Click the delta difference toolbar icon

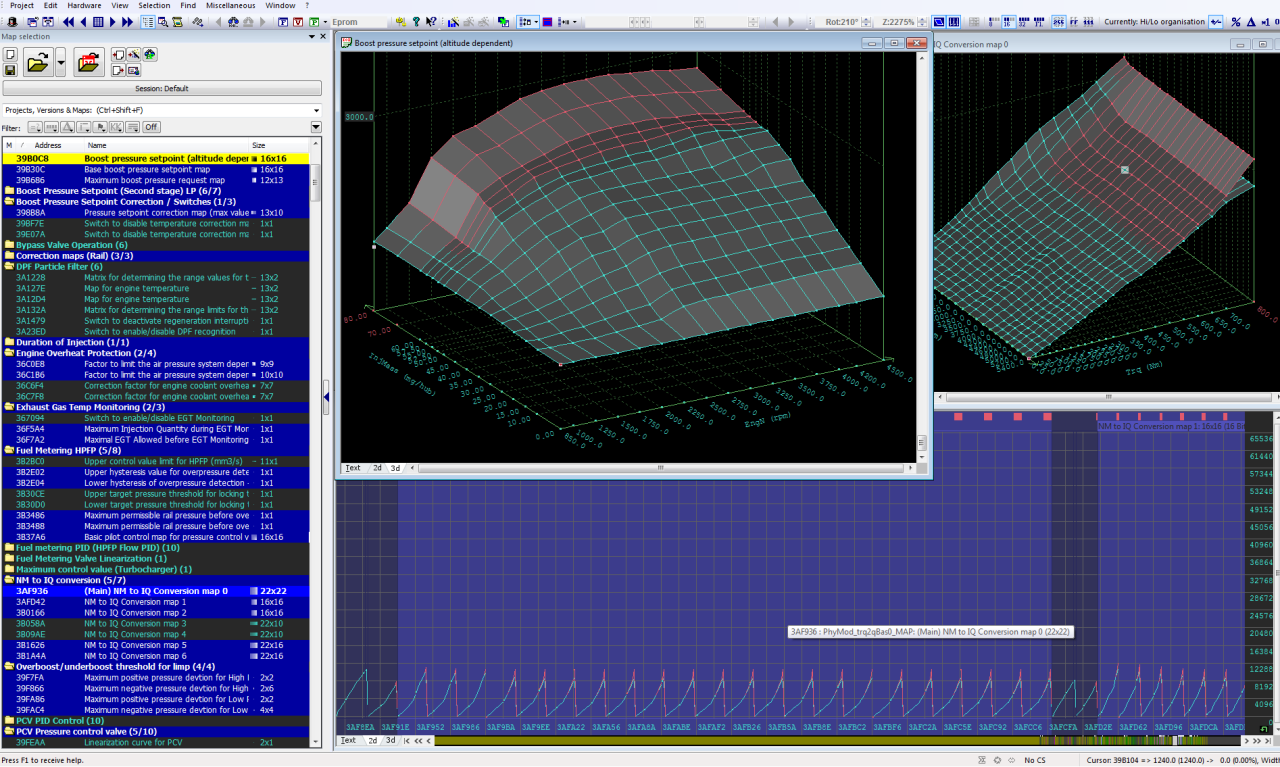[1250, 21]
